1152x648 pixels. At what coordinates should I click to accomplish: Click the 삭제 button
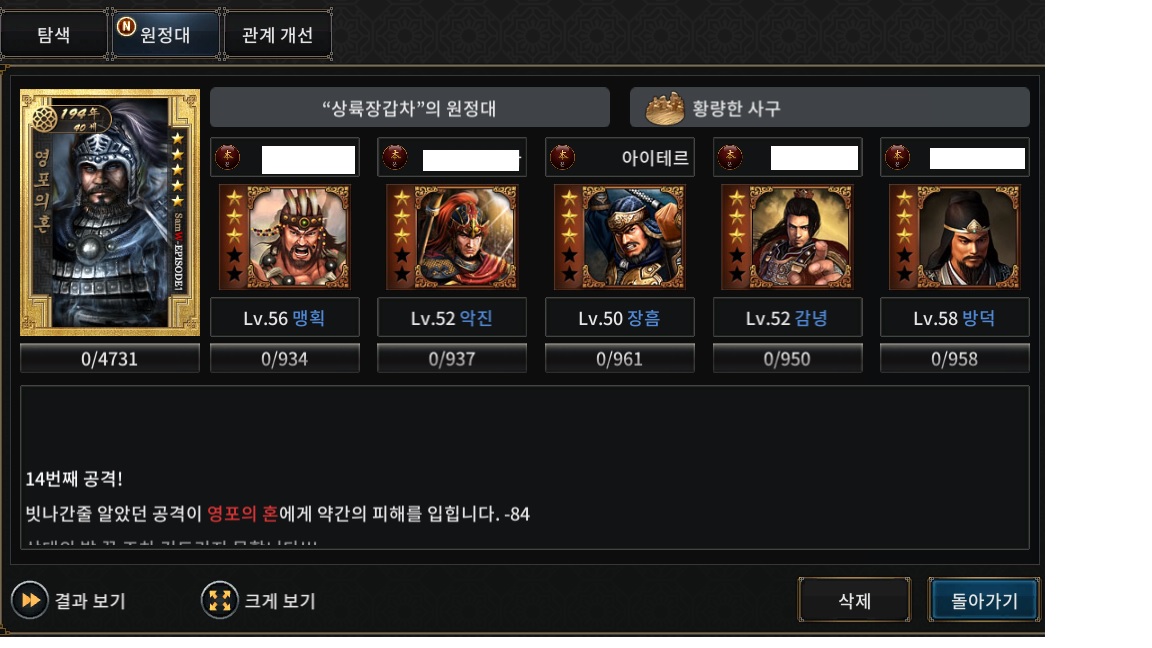(x=854, y=600)
